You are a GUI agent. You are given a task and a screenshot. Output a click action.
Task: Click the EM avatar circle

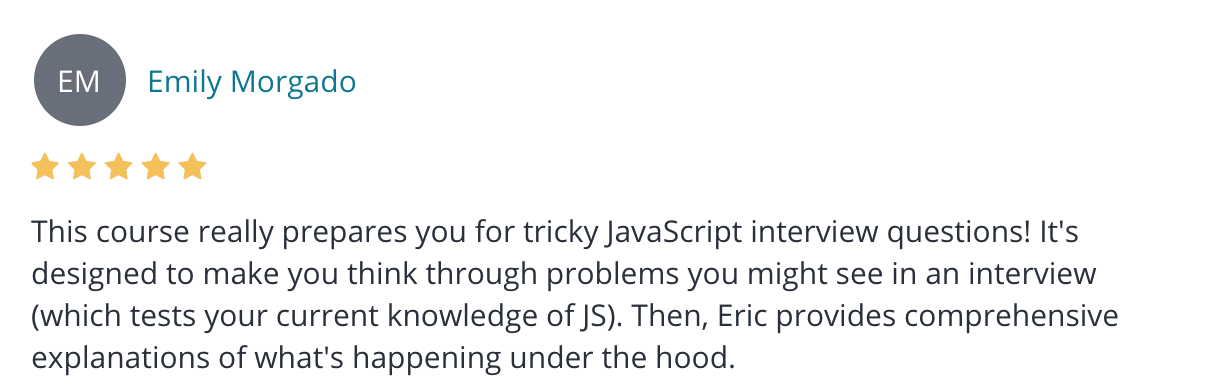(x=80, y=81)
